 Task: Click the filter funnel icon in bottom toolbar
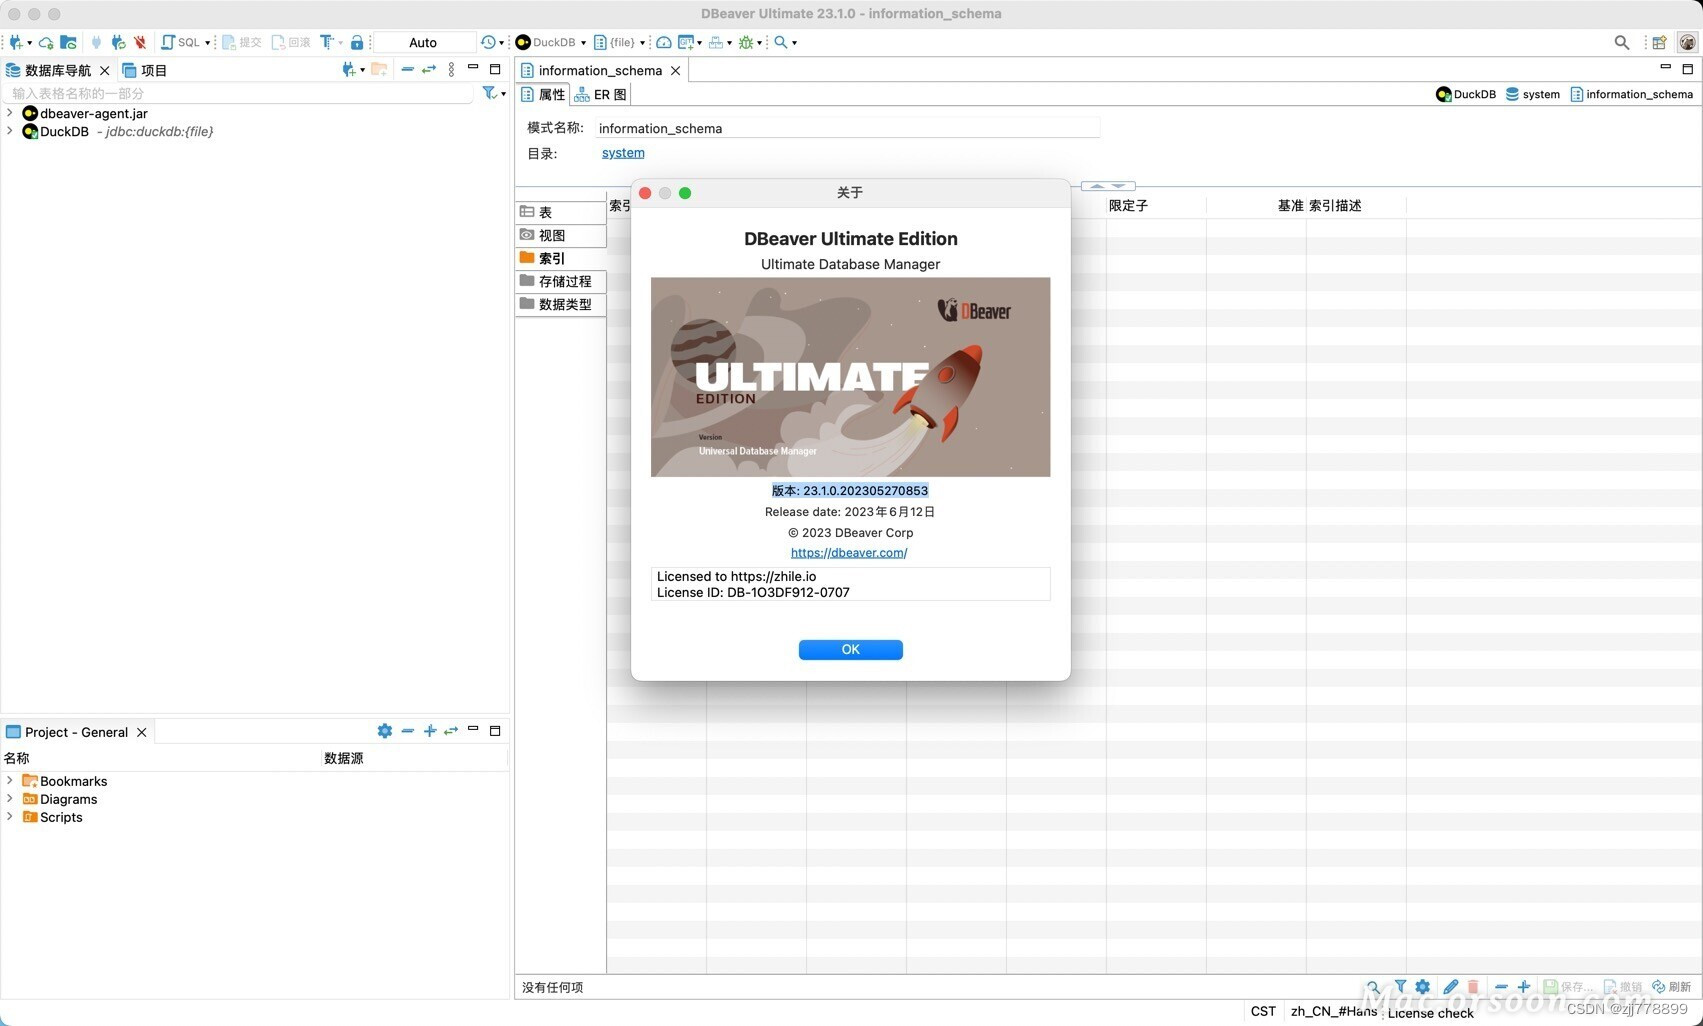(x=1400, y=986)
